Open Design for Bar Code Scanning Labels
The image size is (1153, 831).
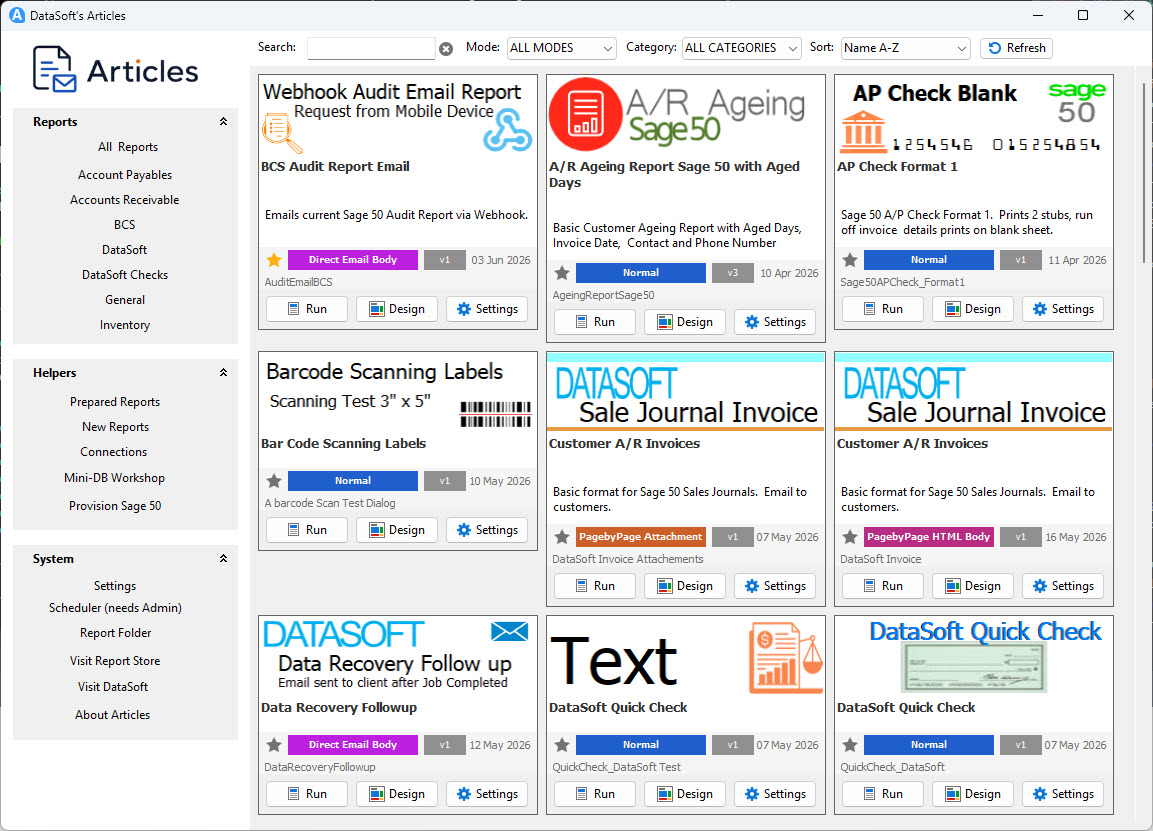397,530
